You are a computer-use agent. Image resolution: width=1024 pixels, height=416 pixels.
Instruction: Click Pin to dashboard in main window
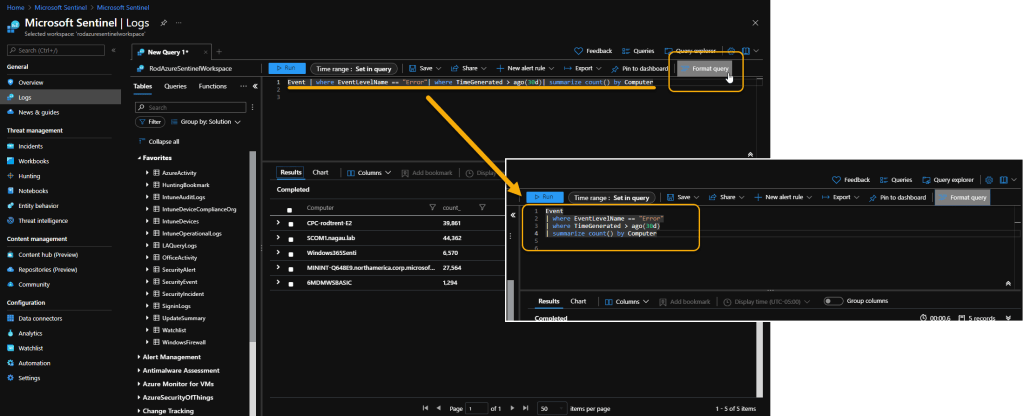(638, 69)
